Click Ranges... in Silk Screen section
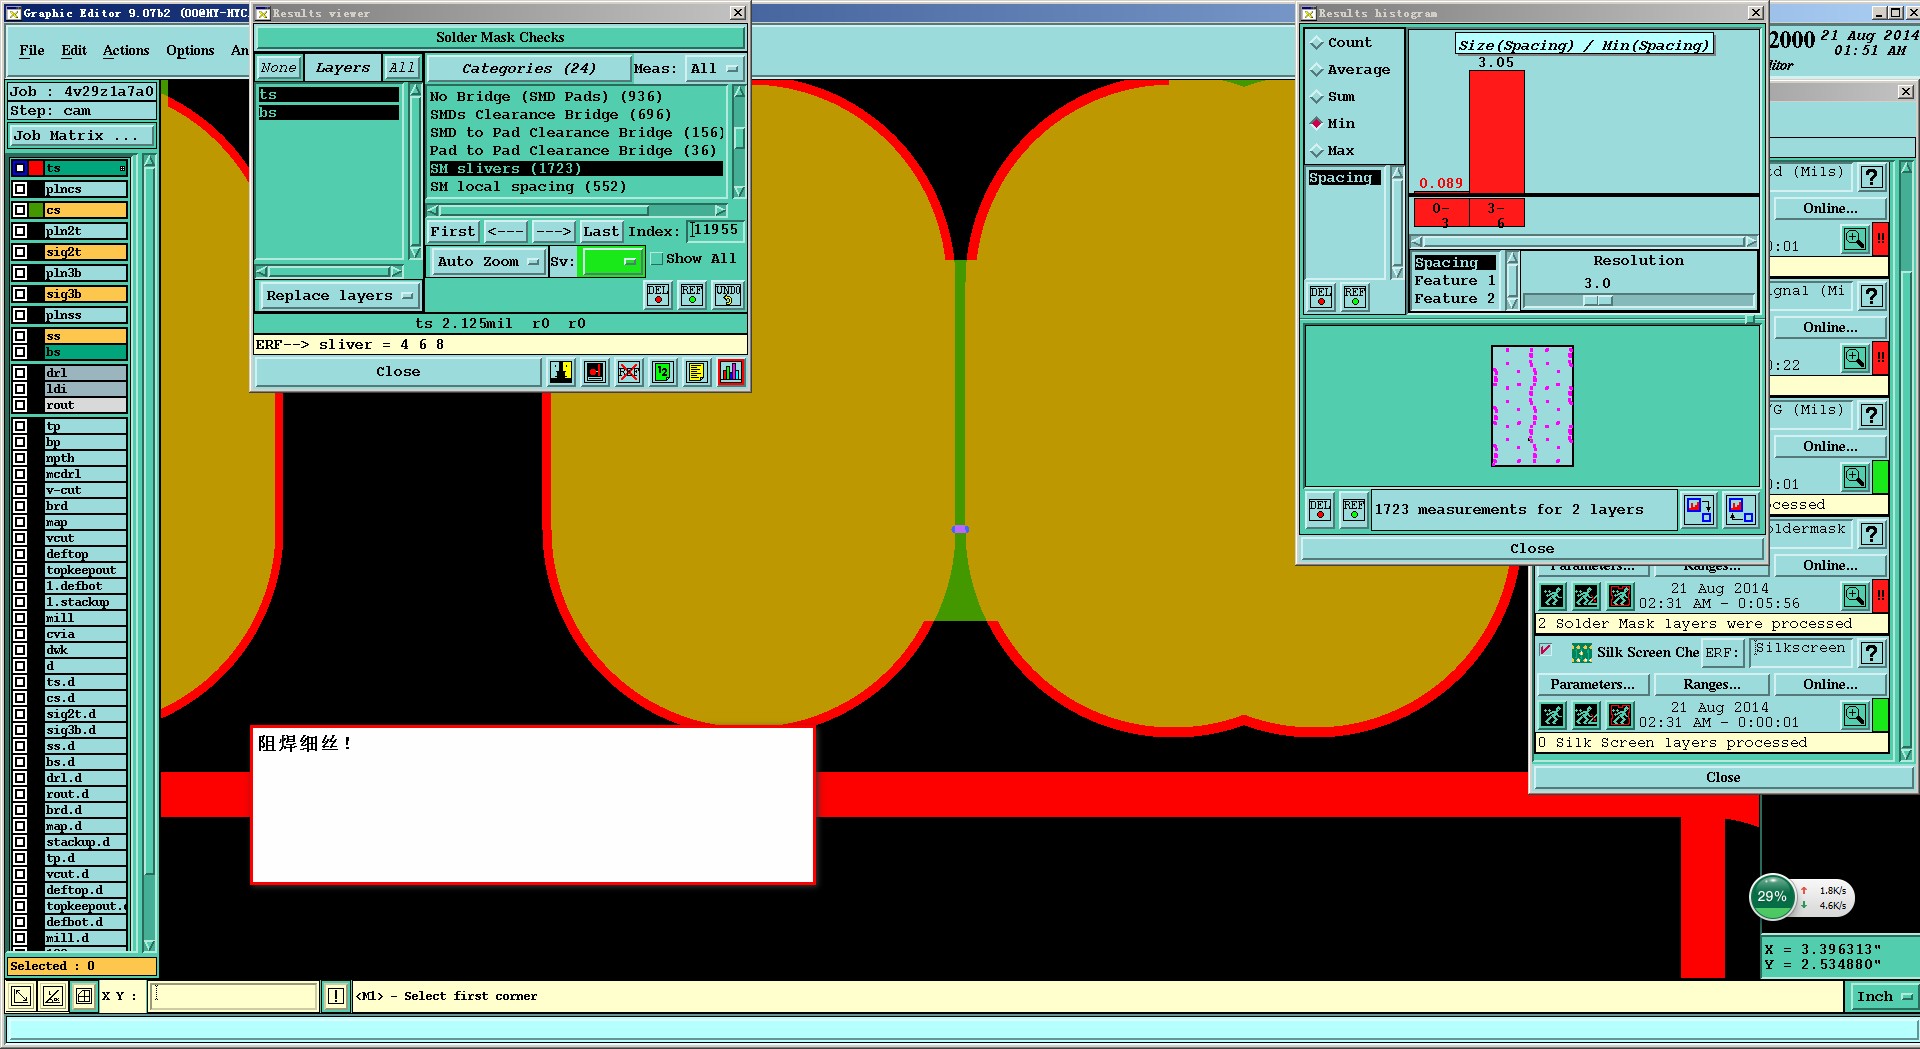Screen dimensions: 1920x1049 pyautogui.click(x=1711, y=685)
